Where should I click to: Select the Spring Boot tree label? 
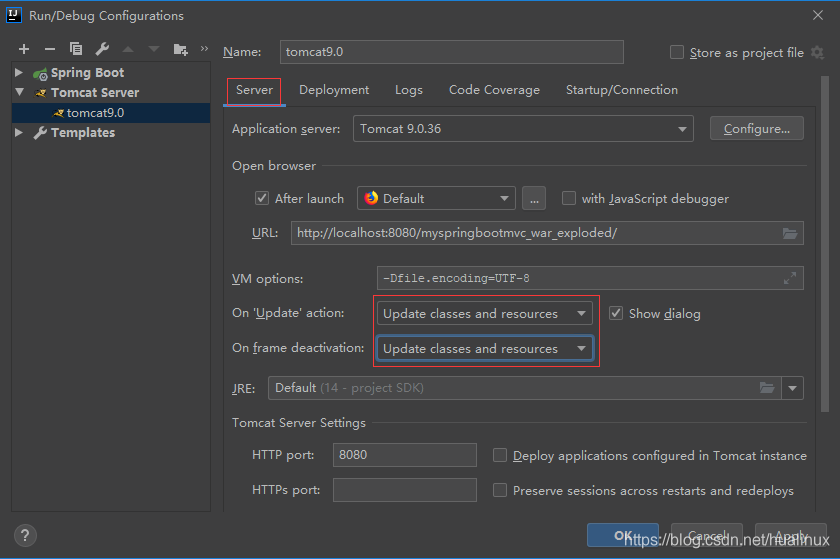point(87,72)
